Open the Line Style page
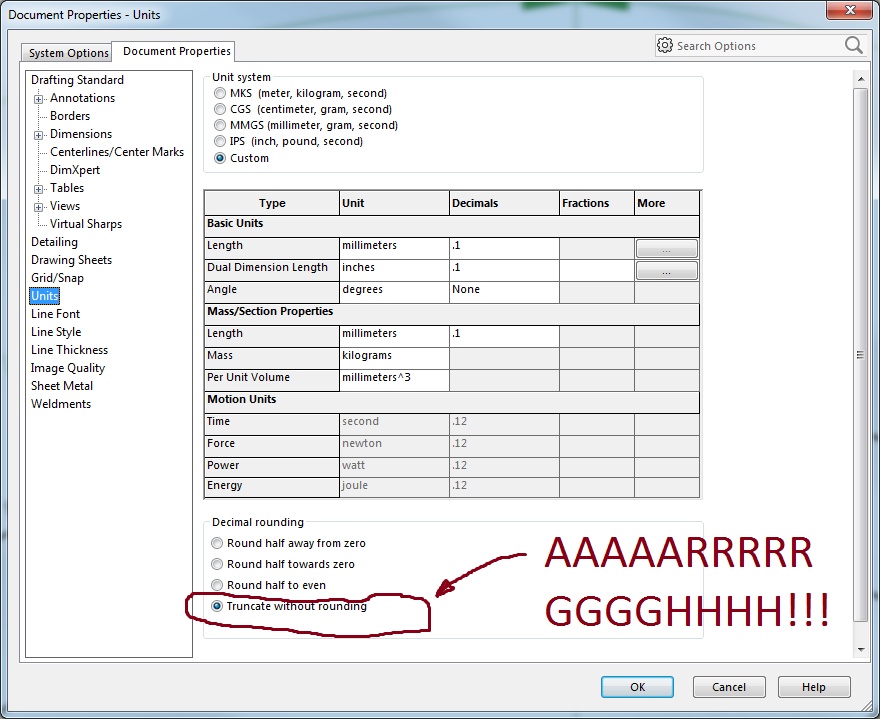882x719 pixels. 56,332
